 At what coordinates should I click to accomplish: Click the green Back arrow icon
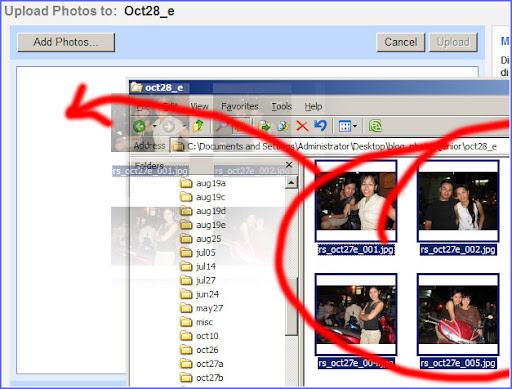pyautogui.click(x=139, y=126)
